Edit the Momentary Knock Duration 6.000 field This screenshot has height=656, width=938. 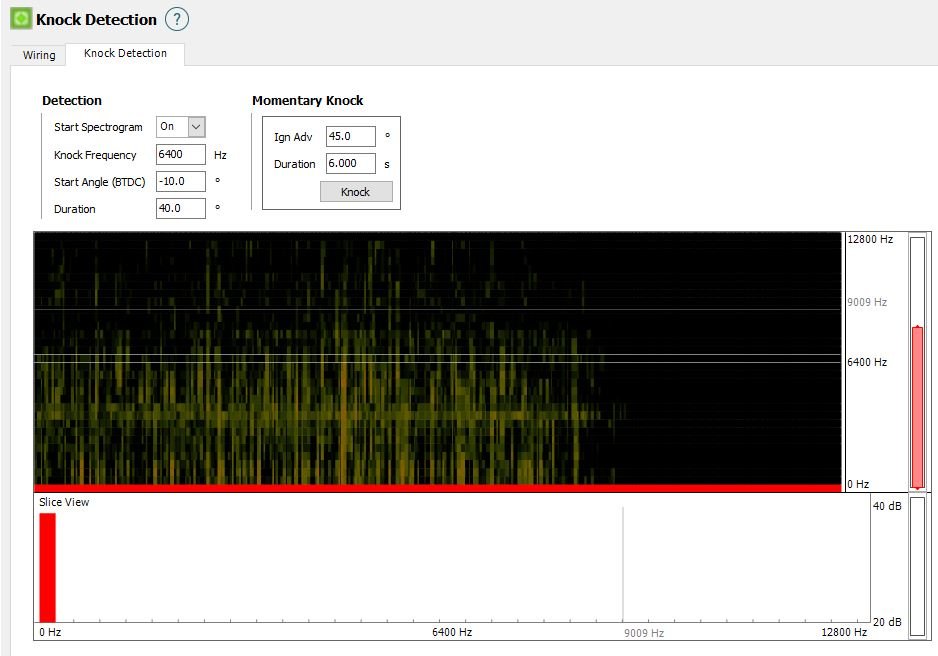coord(351,163)
